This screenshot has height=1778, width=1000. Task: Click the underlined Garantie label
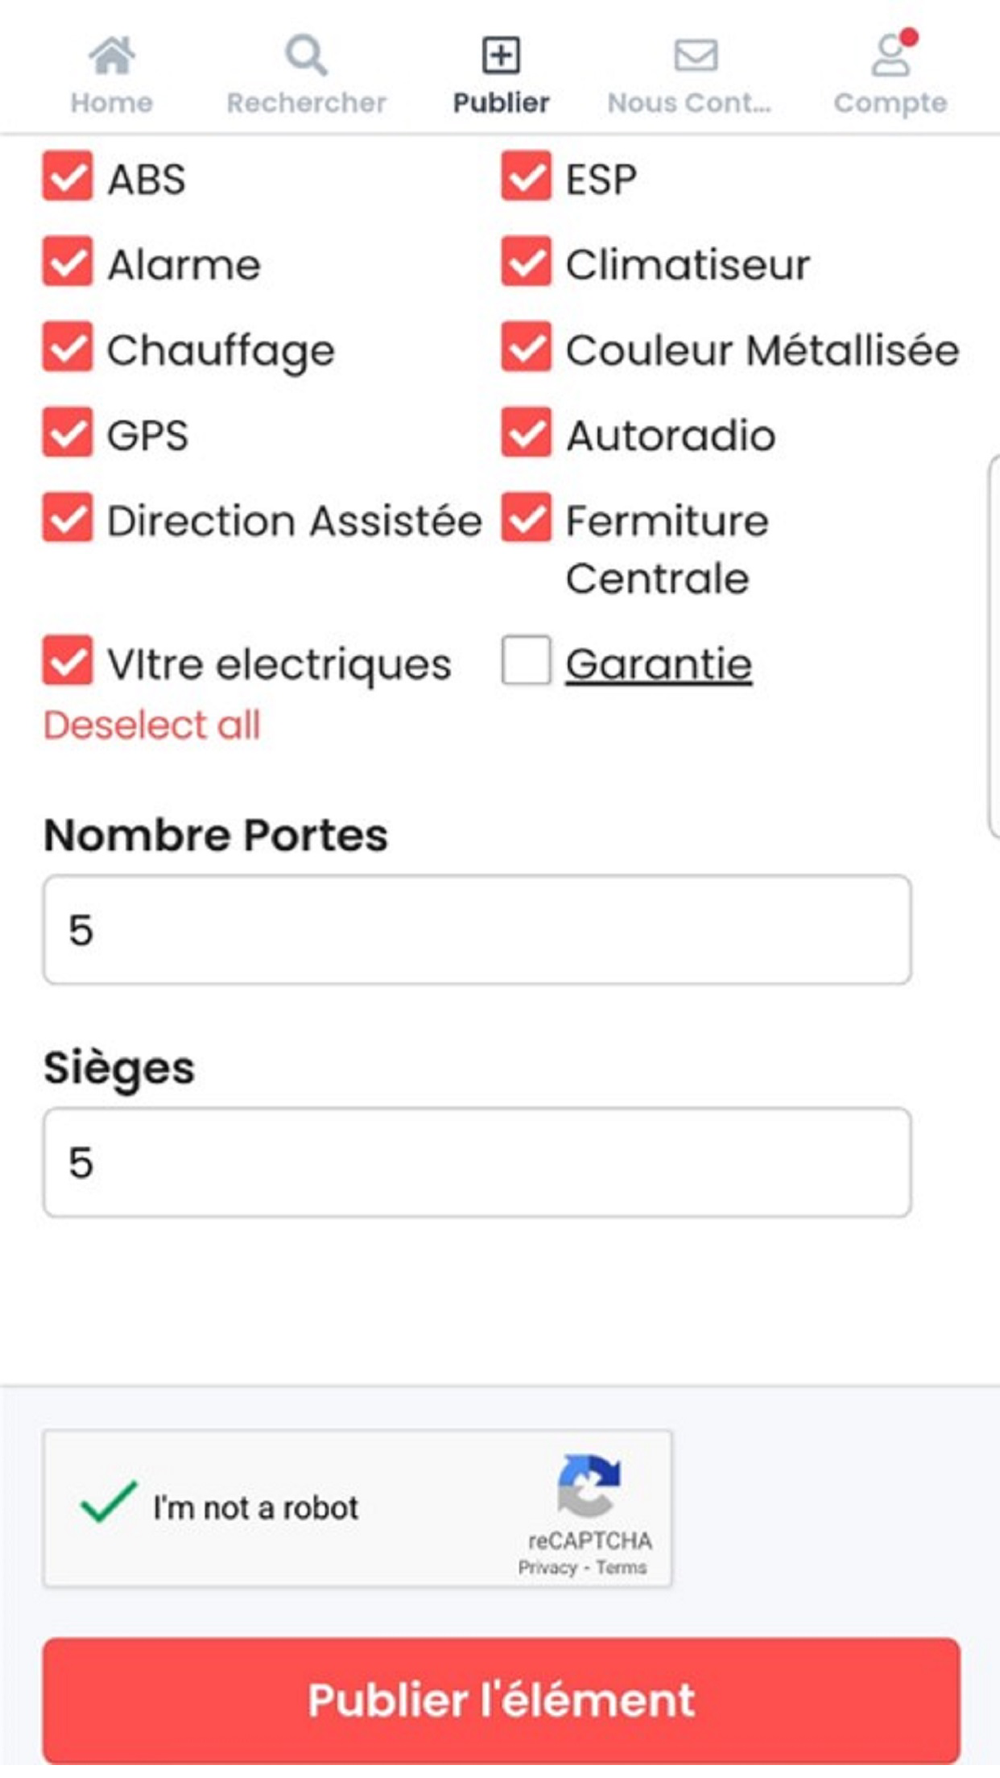659,664
